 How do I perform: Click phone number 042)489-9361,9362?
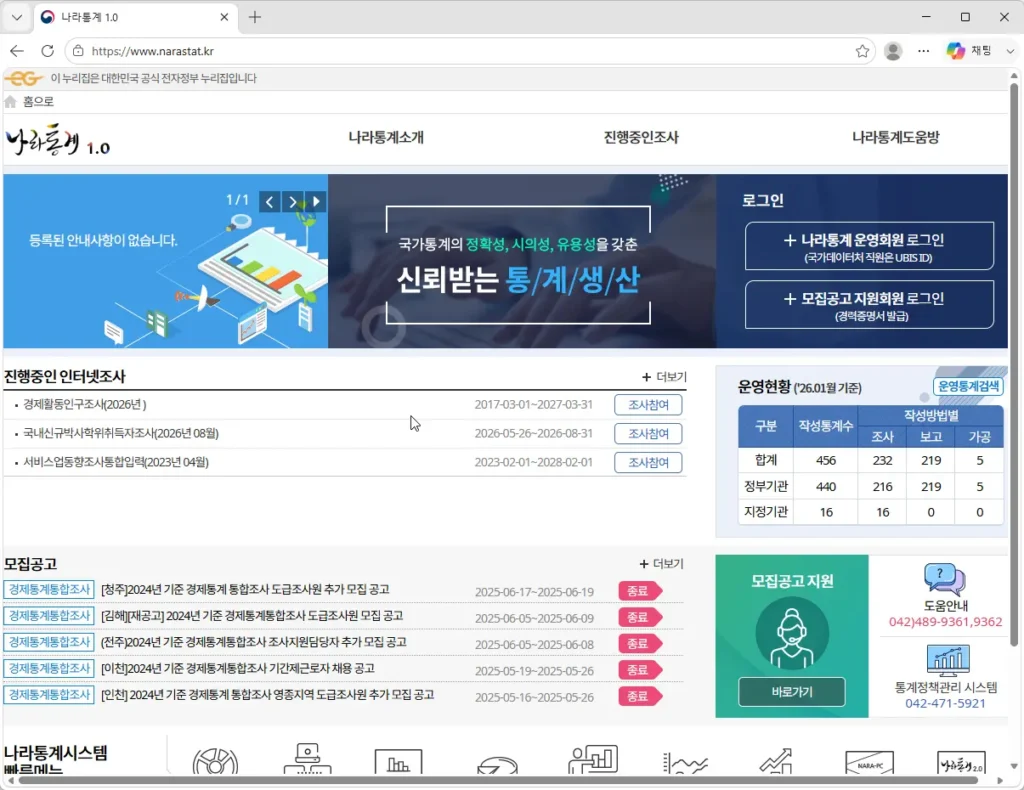click(945, 622)
